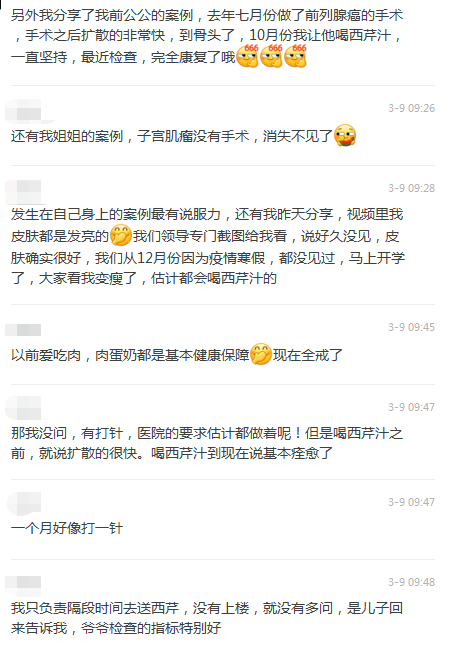This screenshot has width=470, height=649.
Task: Click the middle 666 emoji after 完全康复了哦
Action: 271,56
